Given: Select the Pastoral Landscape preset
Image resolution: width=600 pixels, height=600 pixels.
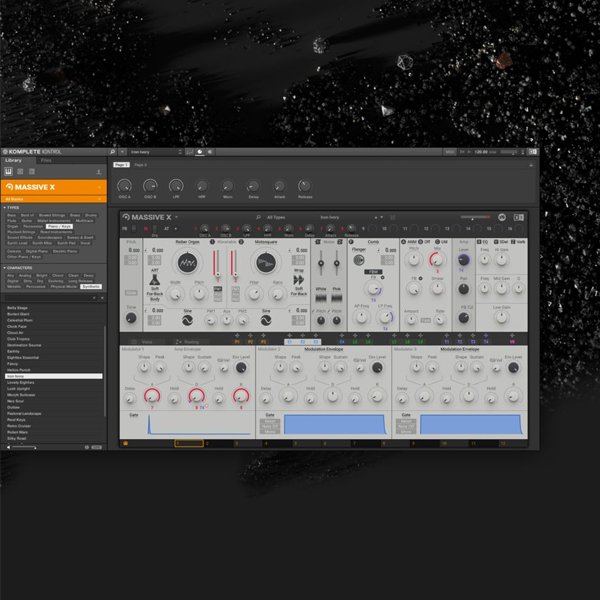Looking at the screenshot, I should click(54, 413).
